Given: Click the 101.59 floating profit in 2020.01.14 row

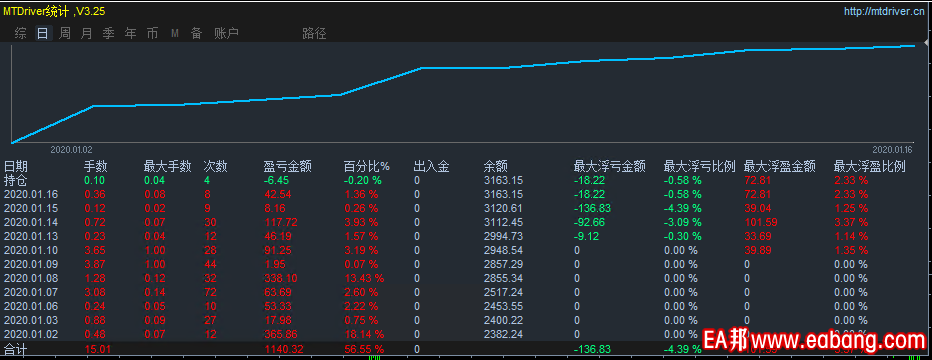Looking at the screenshot, I should tap(761, 222).
